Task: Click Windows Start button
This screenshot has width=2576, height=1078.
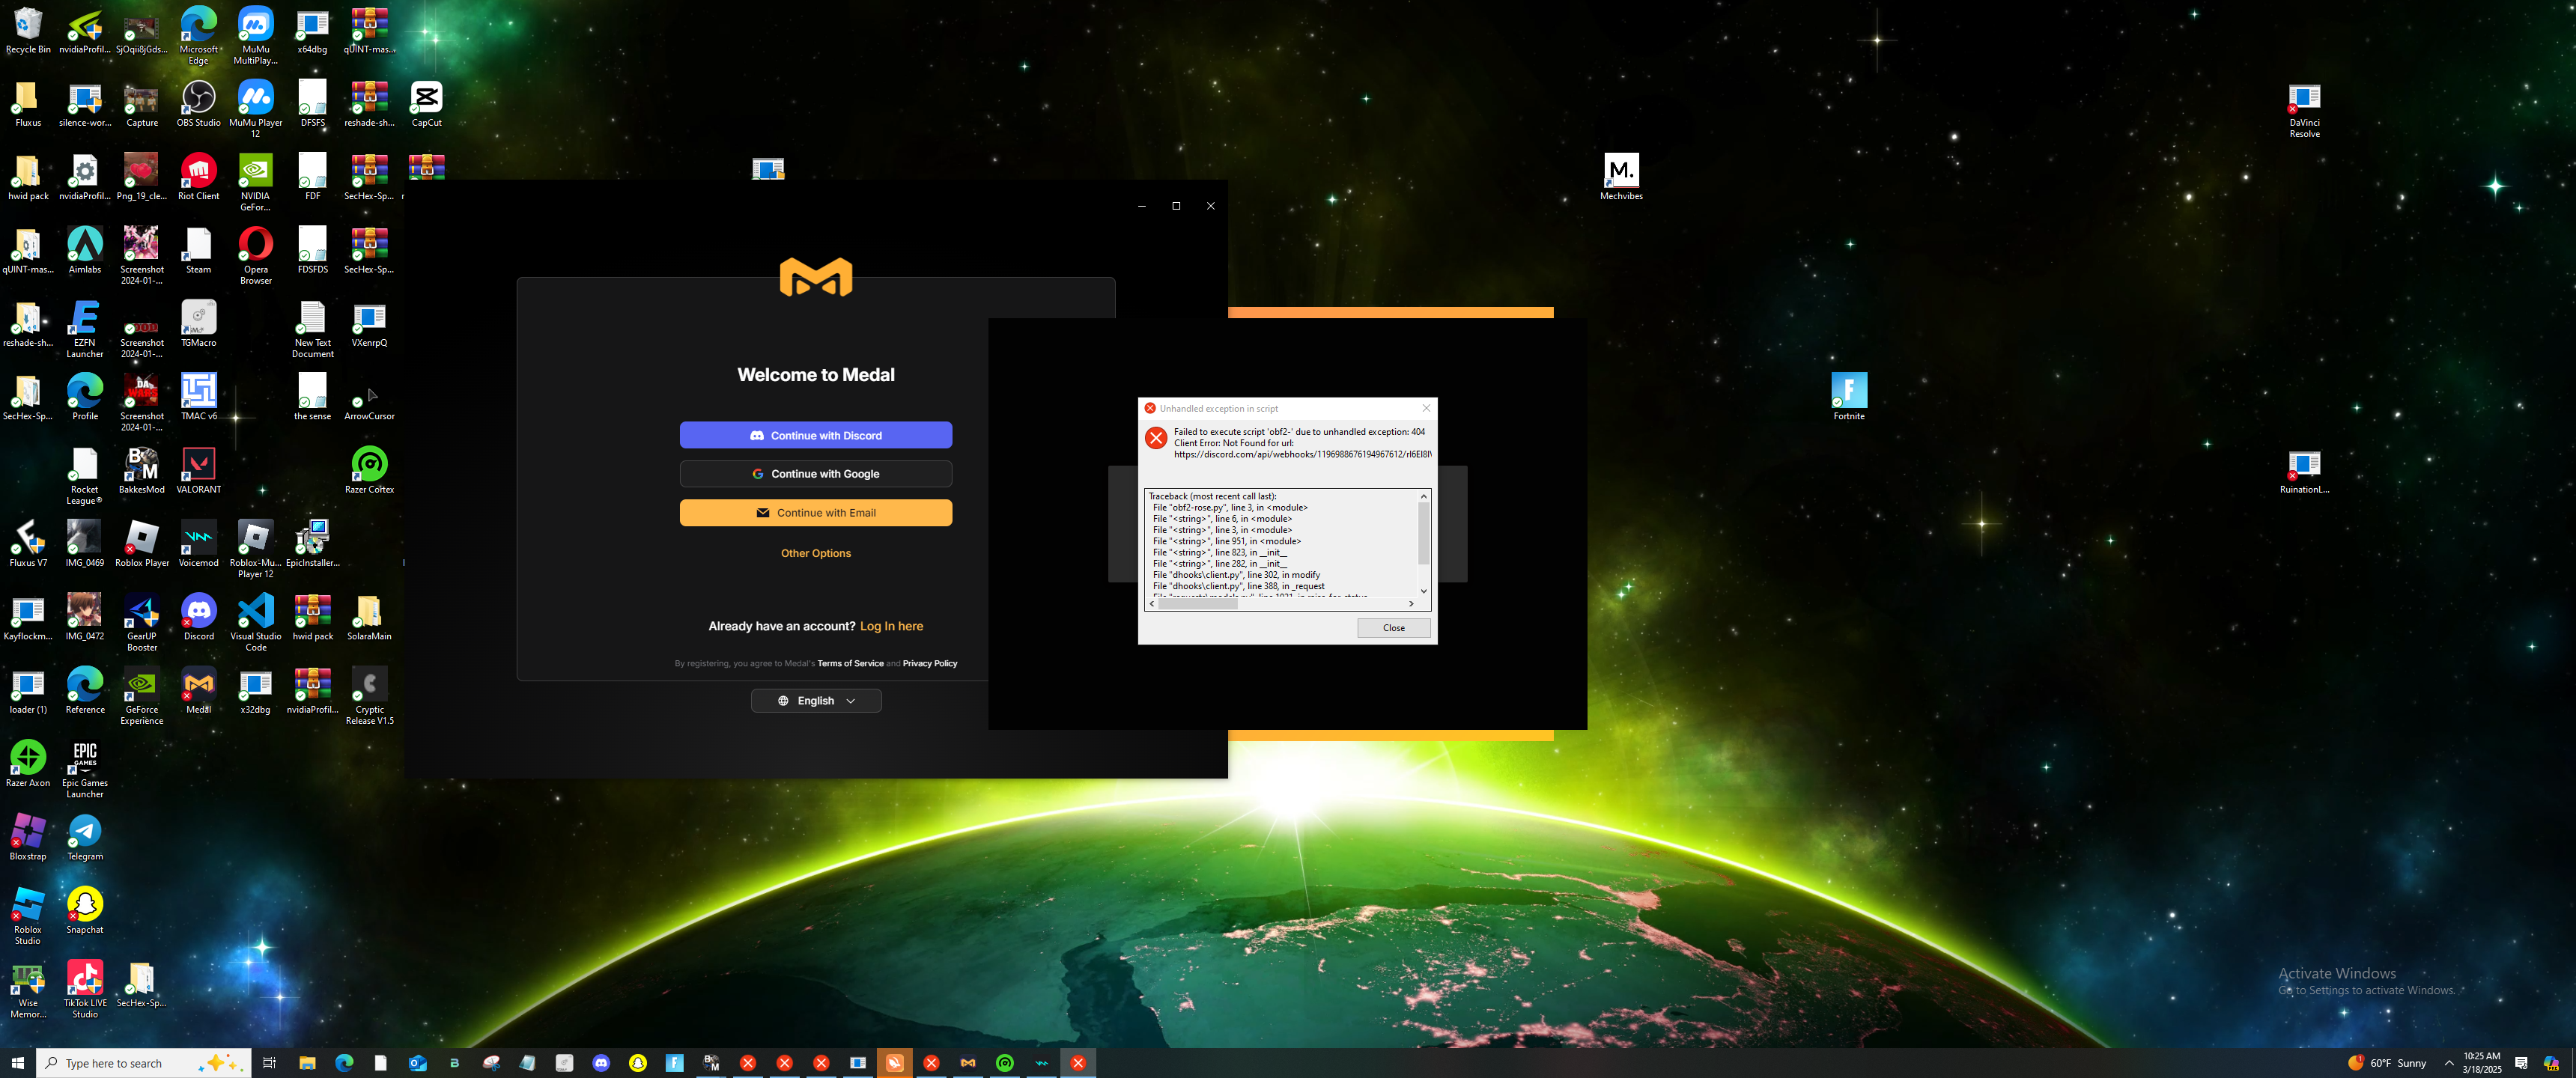Action: pyautogui.click(x=17, y=1063)
